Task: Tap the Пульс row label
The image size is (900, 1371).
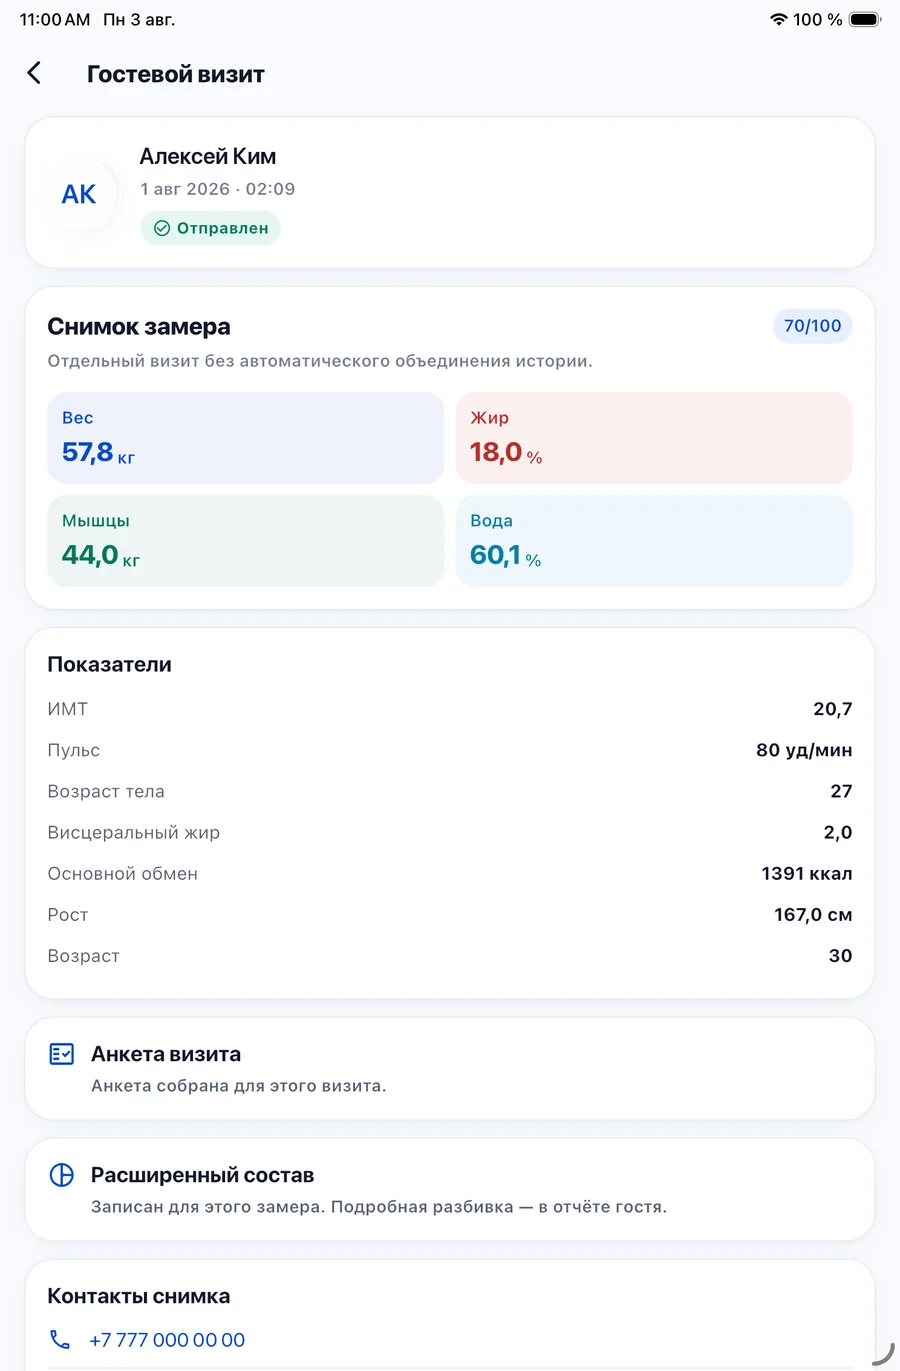Action: click(74, 750)
